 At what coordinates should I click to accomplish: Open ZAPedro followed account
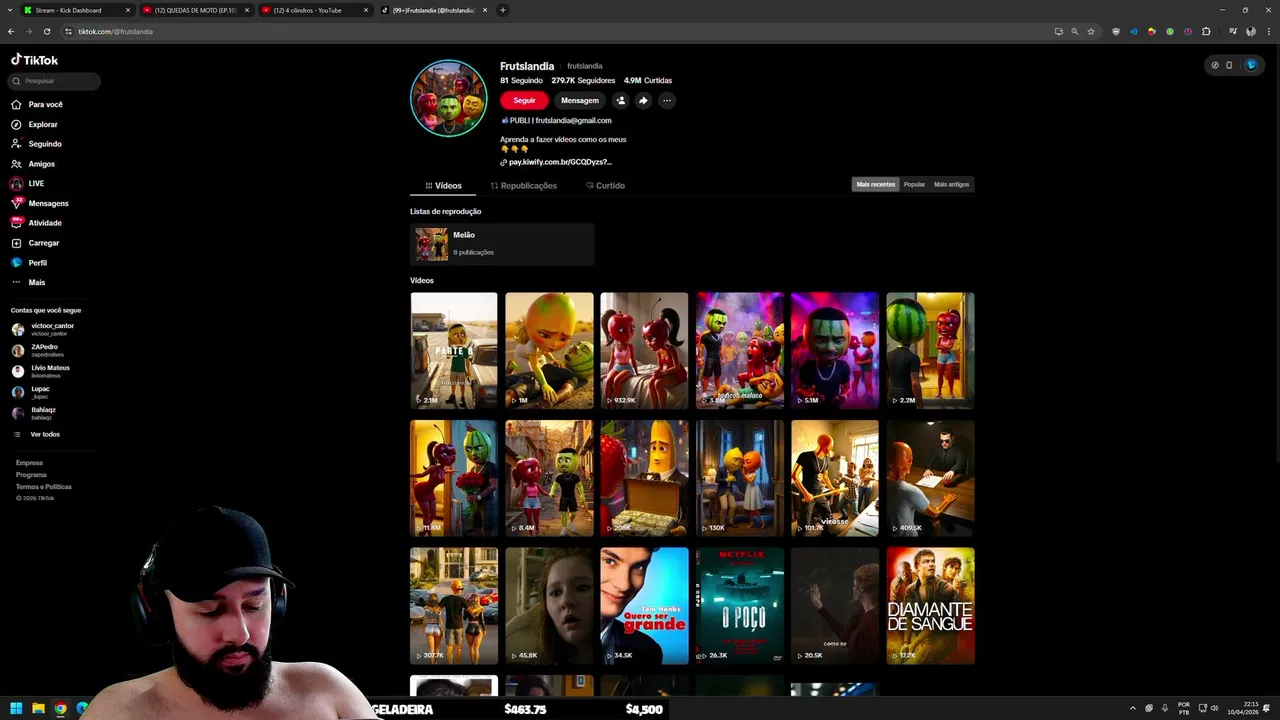(x=38, y=350)
